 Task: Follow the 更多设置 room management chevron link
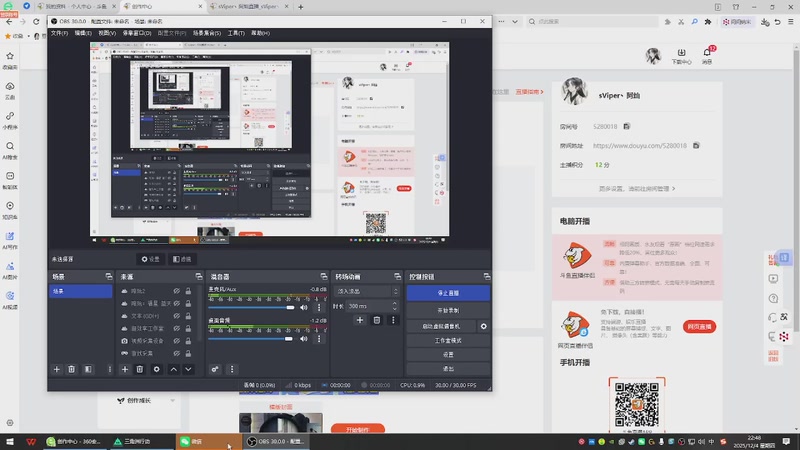[x=637, y=189]
